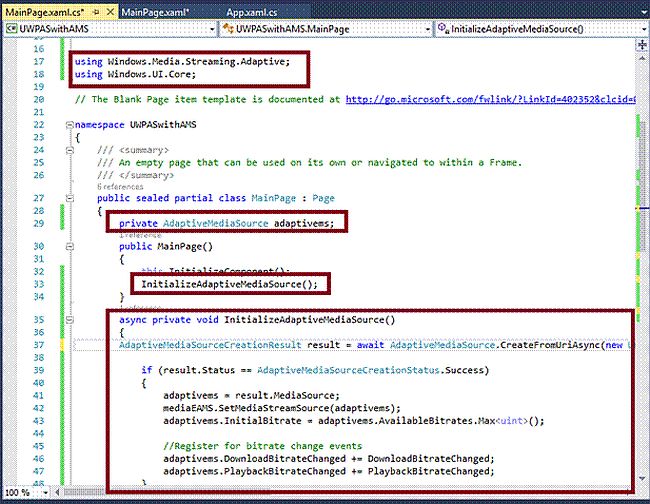Screen dimensions: 650x504
Task: Click 'adaptivems.DownloadBitrateChanged' event line
Action: [x=329, y=459]
